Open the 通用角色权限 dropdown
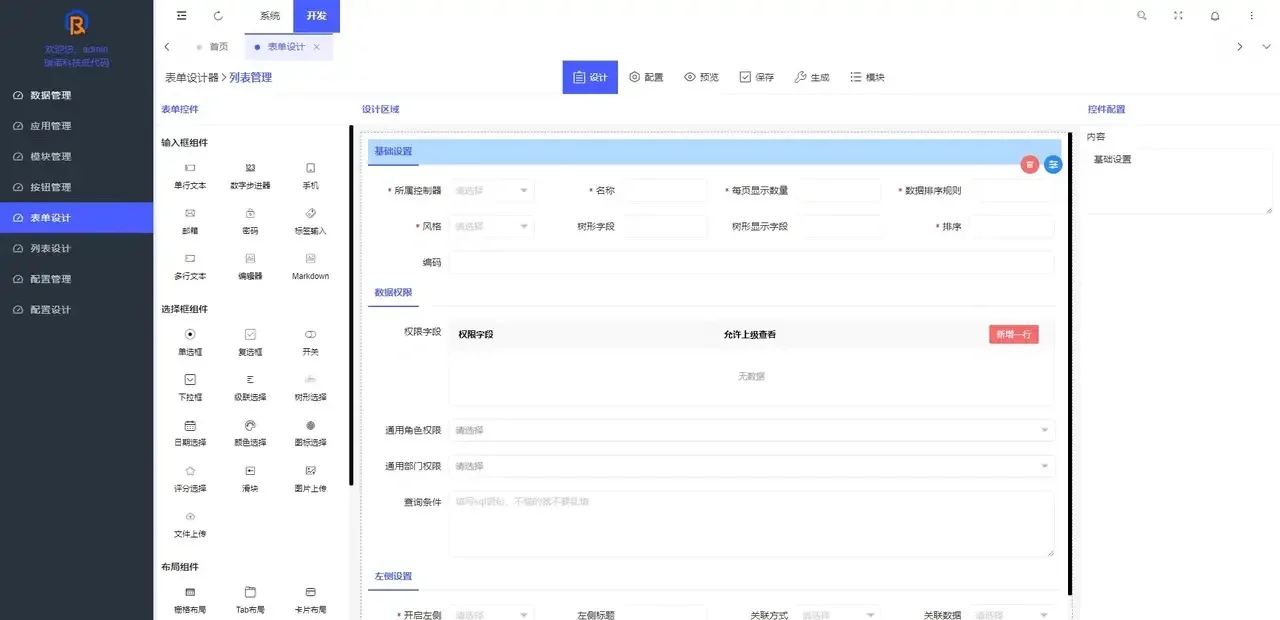1280x620 pixels. (751, 429)
